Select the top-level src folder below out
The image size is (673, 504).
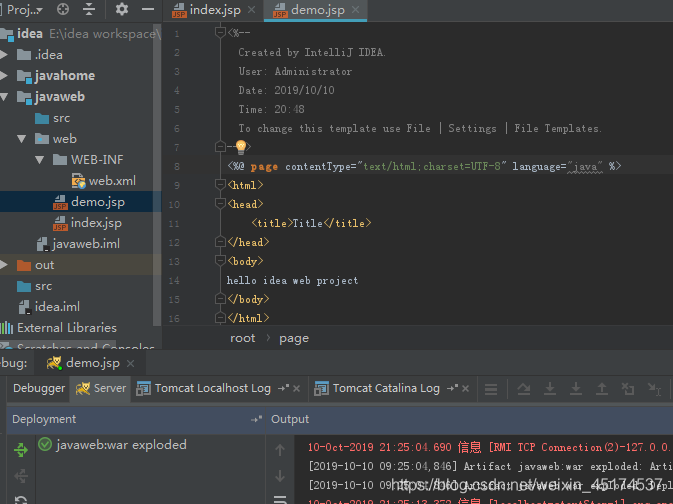[34, 286]
